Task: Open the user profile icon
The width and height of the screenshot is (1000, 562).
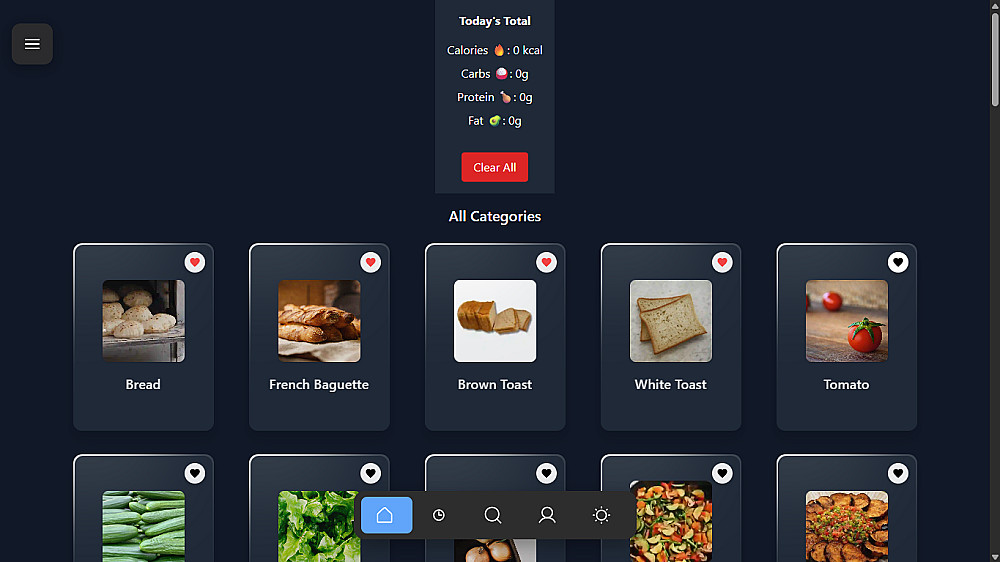Action: click(x=547, y=515)
